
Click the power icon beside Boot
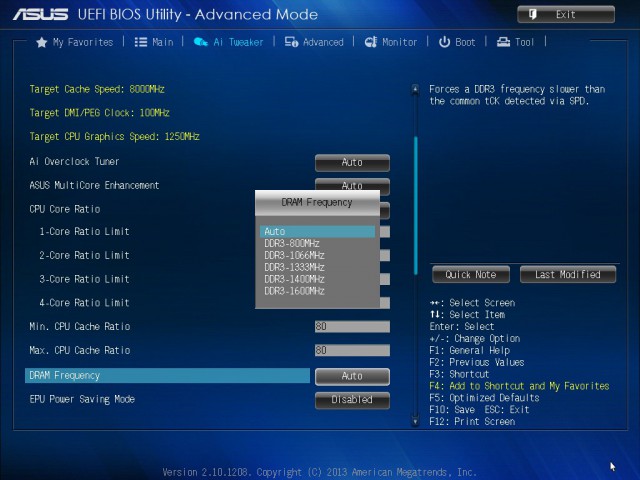(444, 42)
